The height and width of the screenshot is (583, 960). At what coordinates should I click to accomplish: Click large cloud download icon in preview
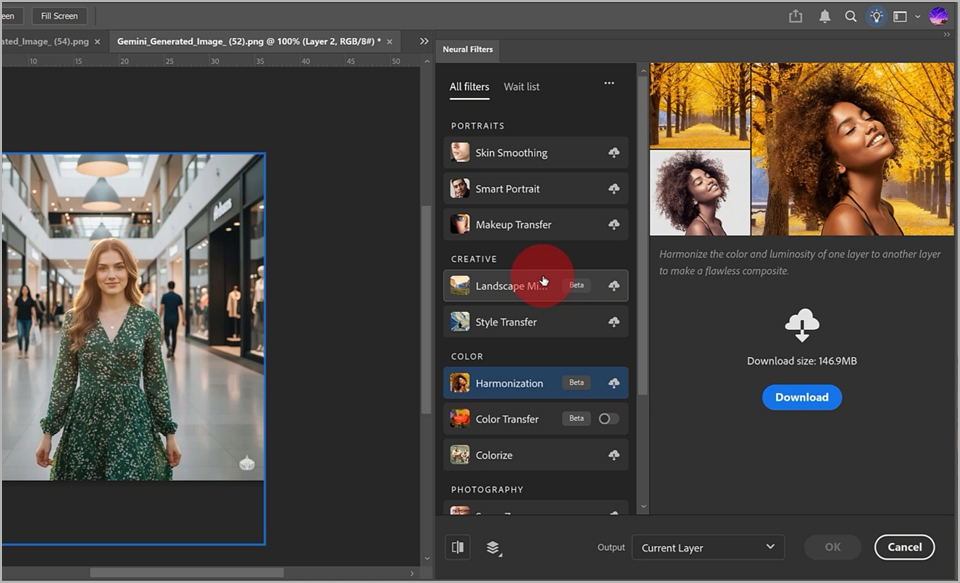(x=802, y=325)
